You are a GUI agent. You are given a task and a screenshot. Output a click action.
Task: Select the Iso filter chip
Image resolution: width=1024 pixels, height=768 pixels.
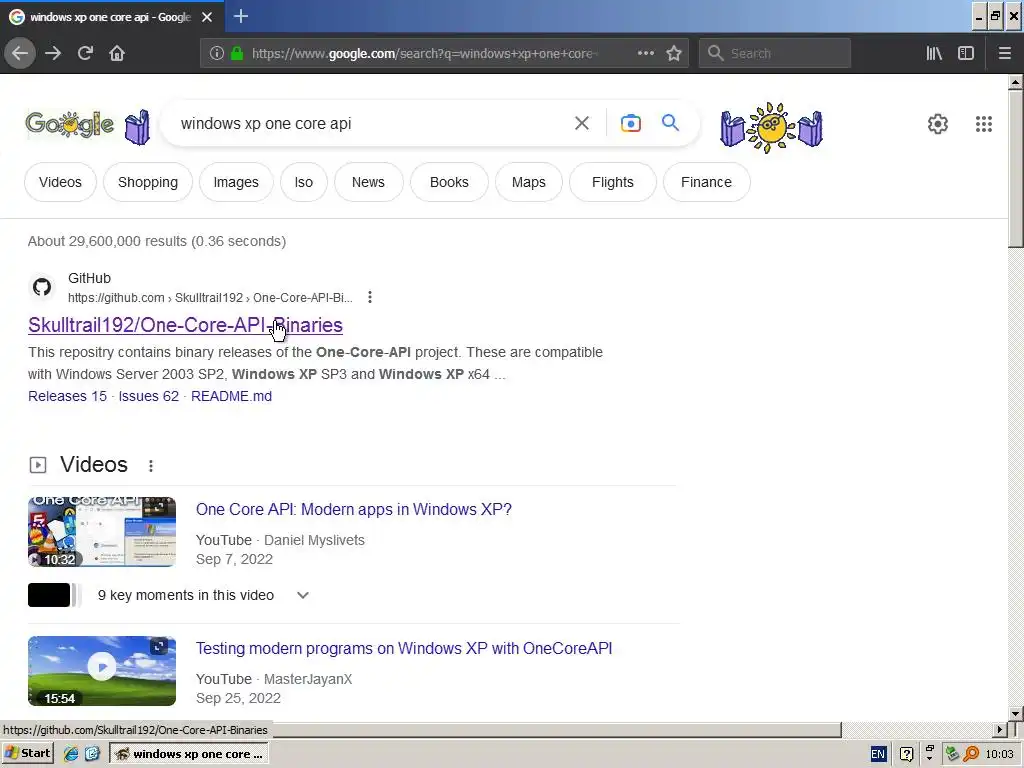point(304,182)
